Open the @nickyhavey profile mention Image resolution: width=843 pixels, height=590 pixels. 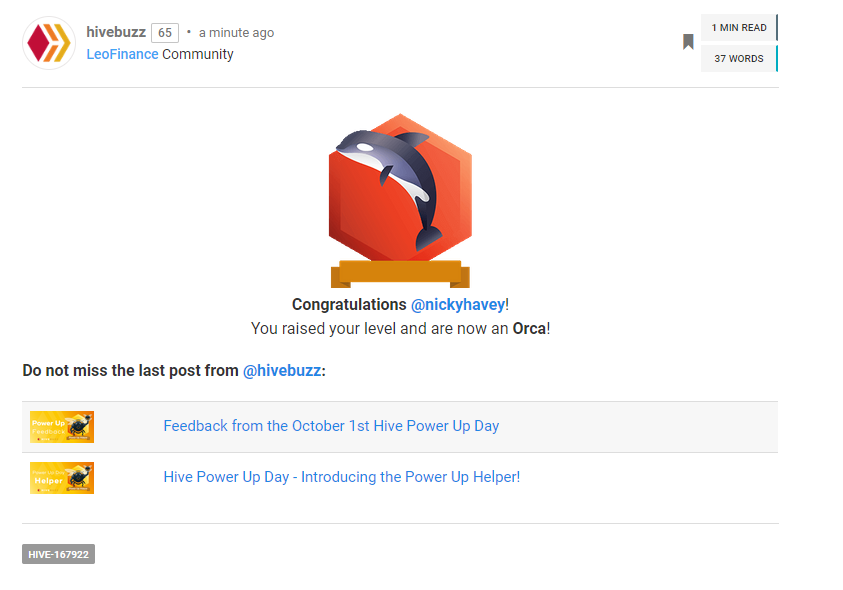coord(458,304)
